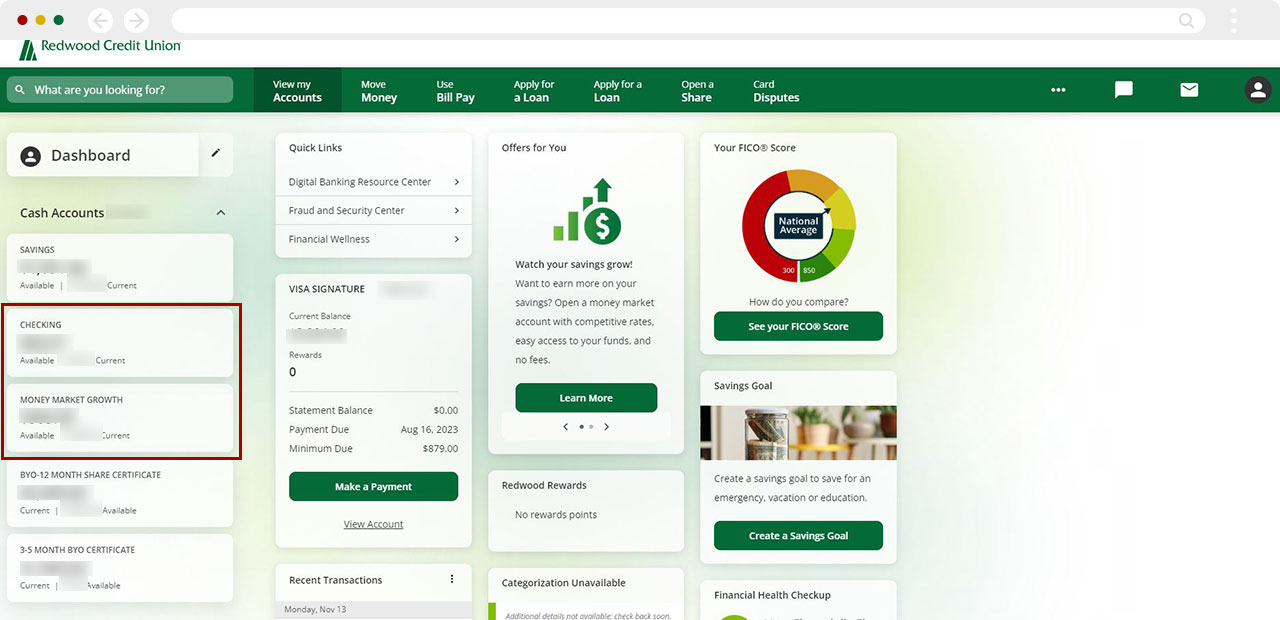
Task: Click Learn More button in offers
Action: coord(586,398)
